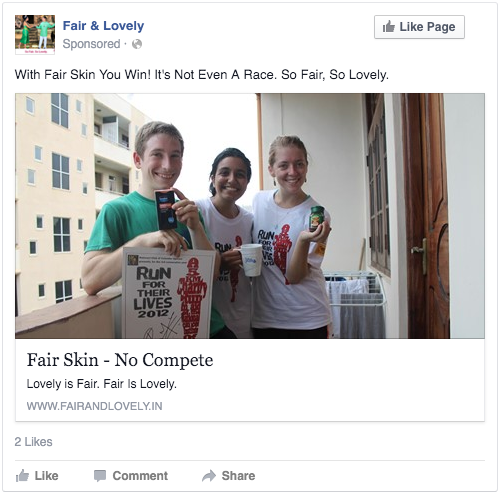This screenshot has height=494, width=501.
Task: Click the arrow share icon
Action: point(209,476)
